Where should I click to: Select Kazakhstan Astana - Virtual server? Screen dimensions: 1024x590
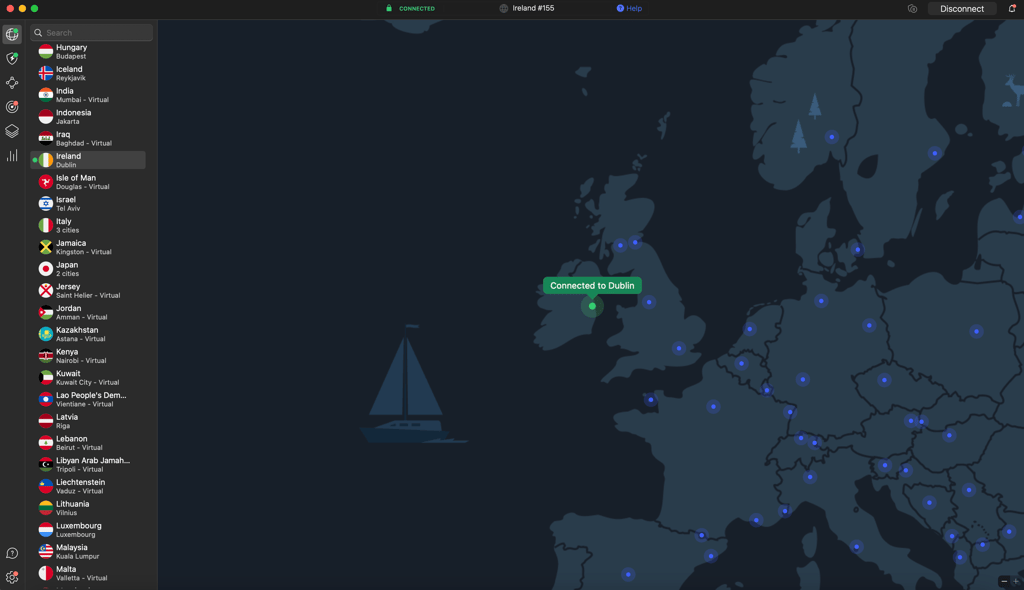tap(88, 334)
